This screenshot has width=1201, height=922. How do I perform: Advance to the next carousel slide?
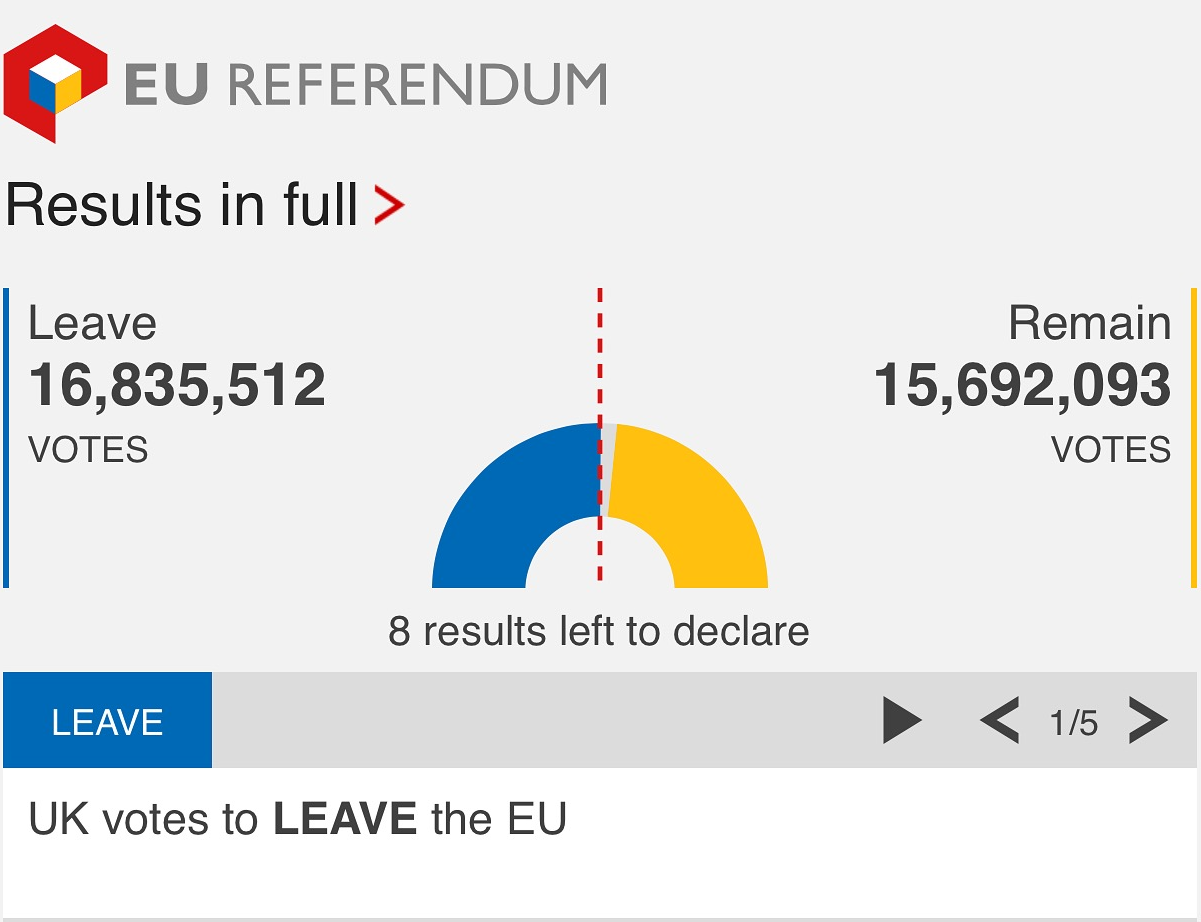(x=1147, y=720)
